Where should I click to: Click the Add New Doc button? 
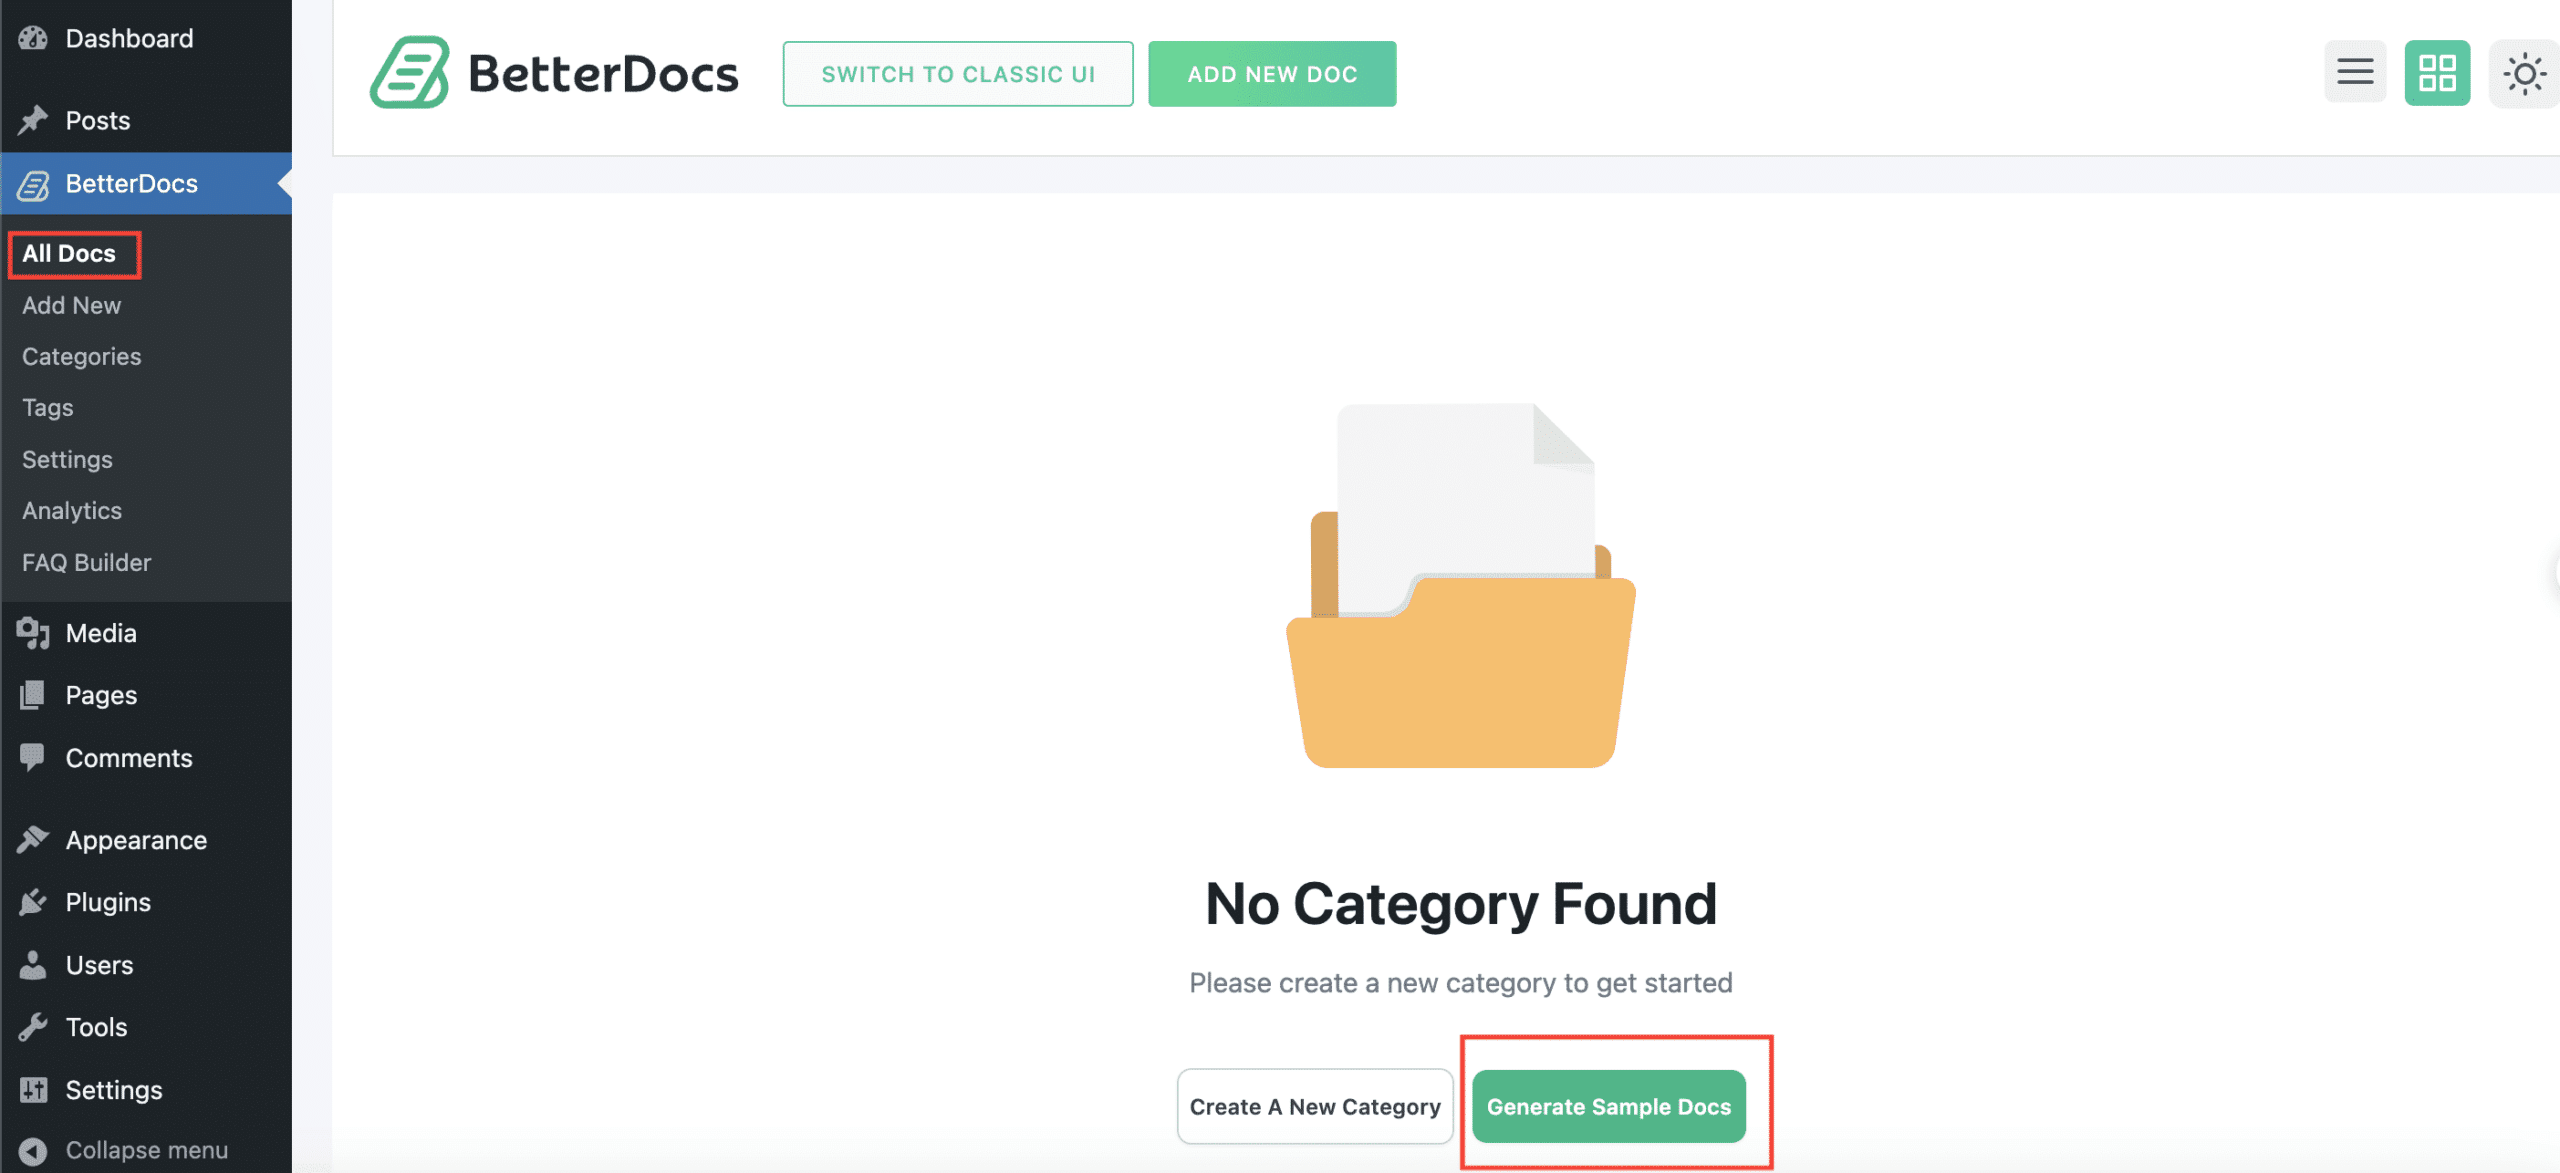coord(1272,73)
